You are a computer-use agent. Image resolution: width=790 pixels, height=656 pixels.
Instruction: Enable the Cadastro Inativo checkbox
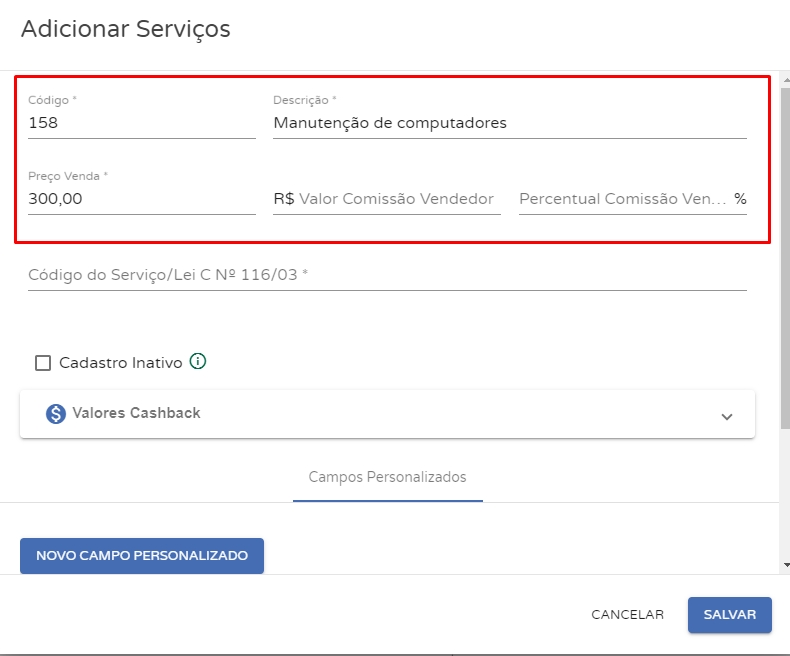[43, 363]
